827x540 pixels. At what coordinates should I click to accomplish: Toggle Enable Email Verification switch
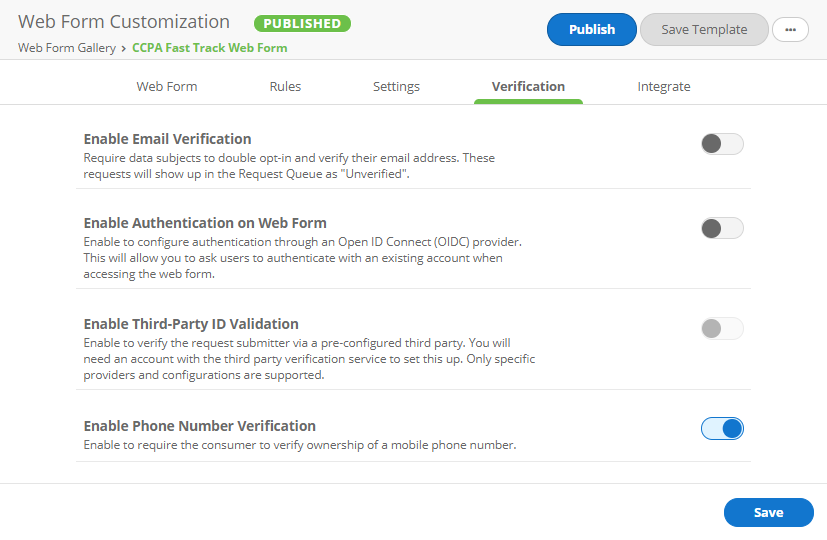click(722, 144)
